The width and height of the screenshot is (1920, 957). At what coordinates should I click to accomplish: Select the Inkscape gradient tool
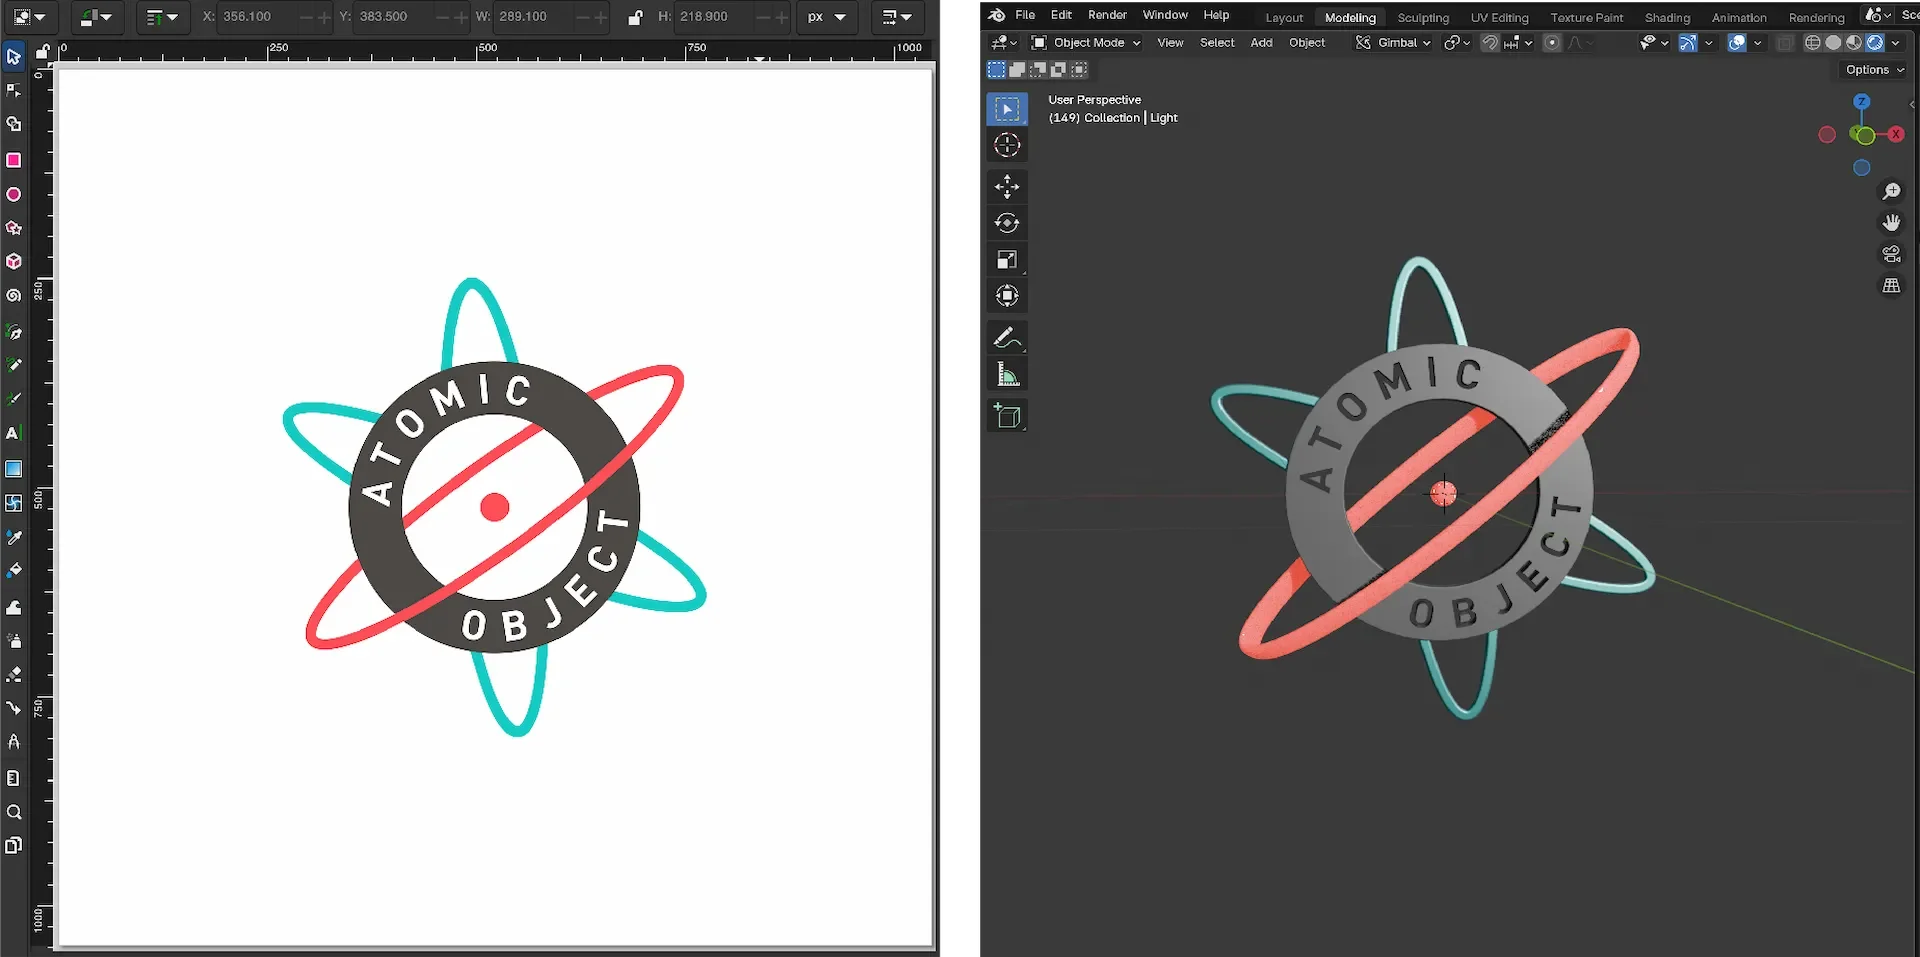[13, 469]
